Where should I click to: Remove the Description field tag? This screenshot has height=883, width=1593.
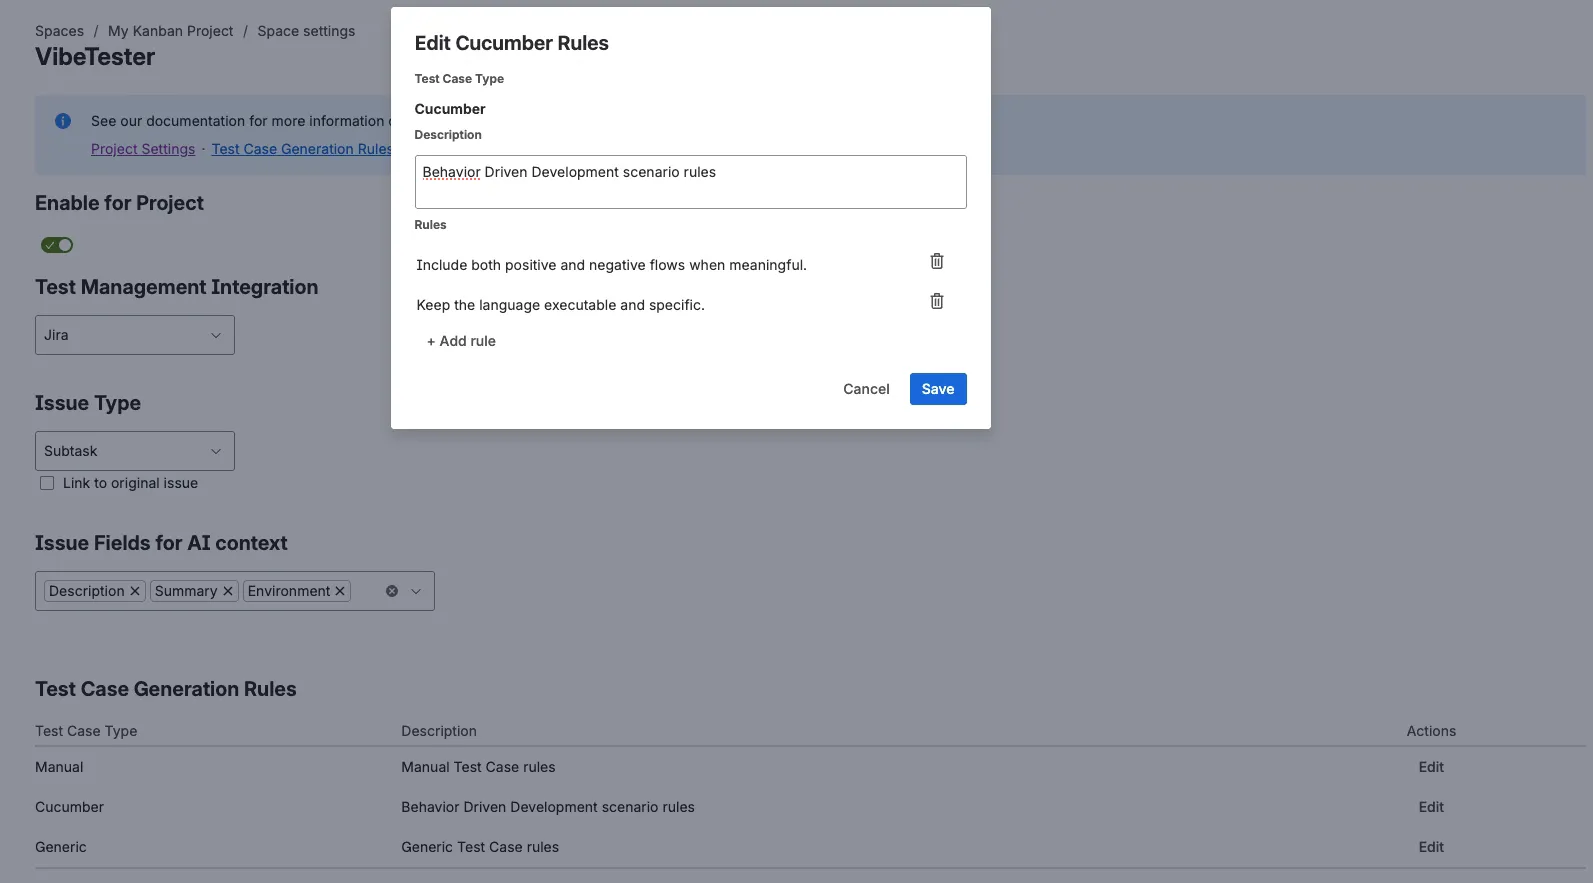click(135, 591)
